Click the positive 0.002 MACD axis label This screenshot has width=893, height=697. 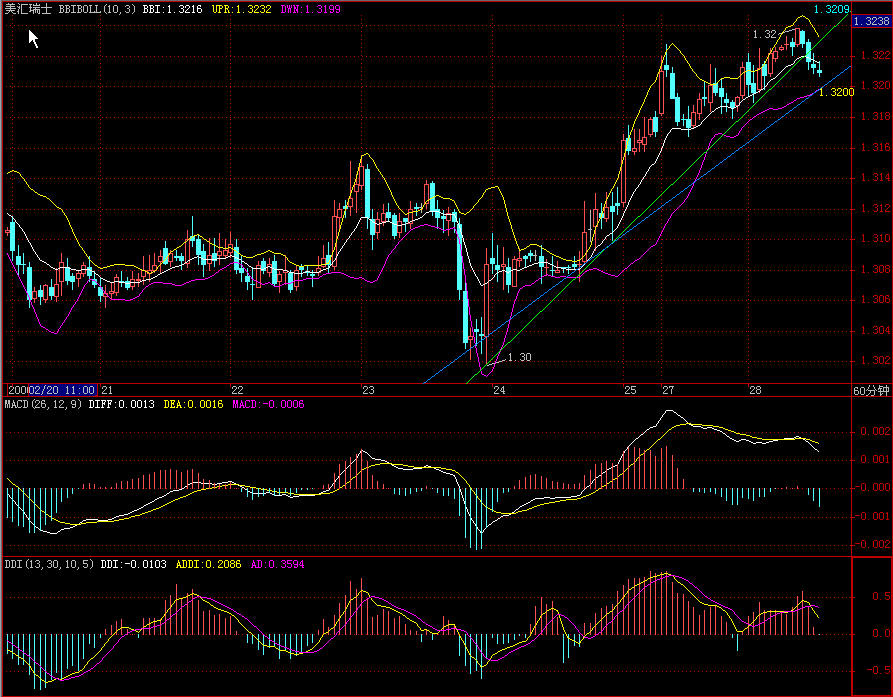pyautogui.click(x=876, y=431)
